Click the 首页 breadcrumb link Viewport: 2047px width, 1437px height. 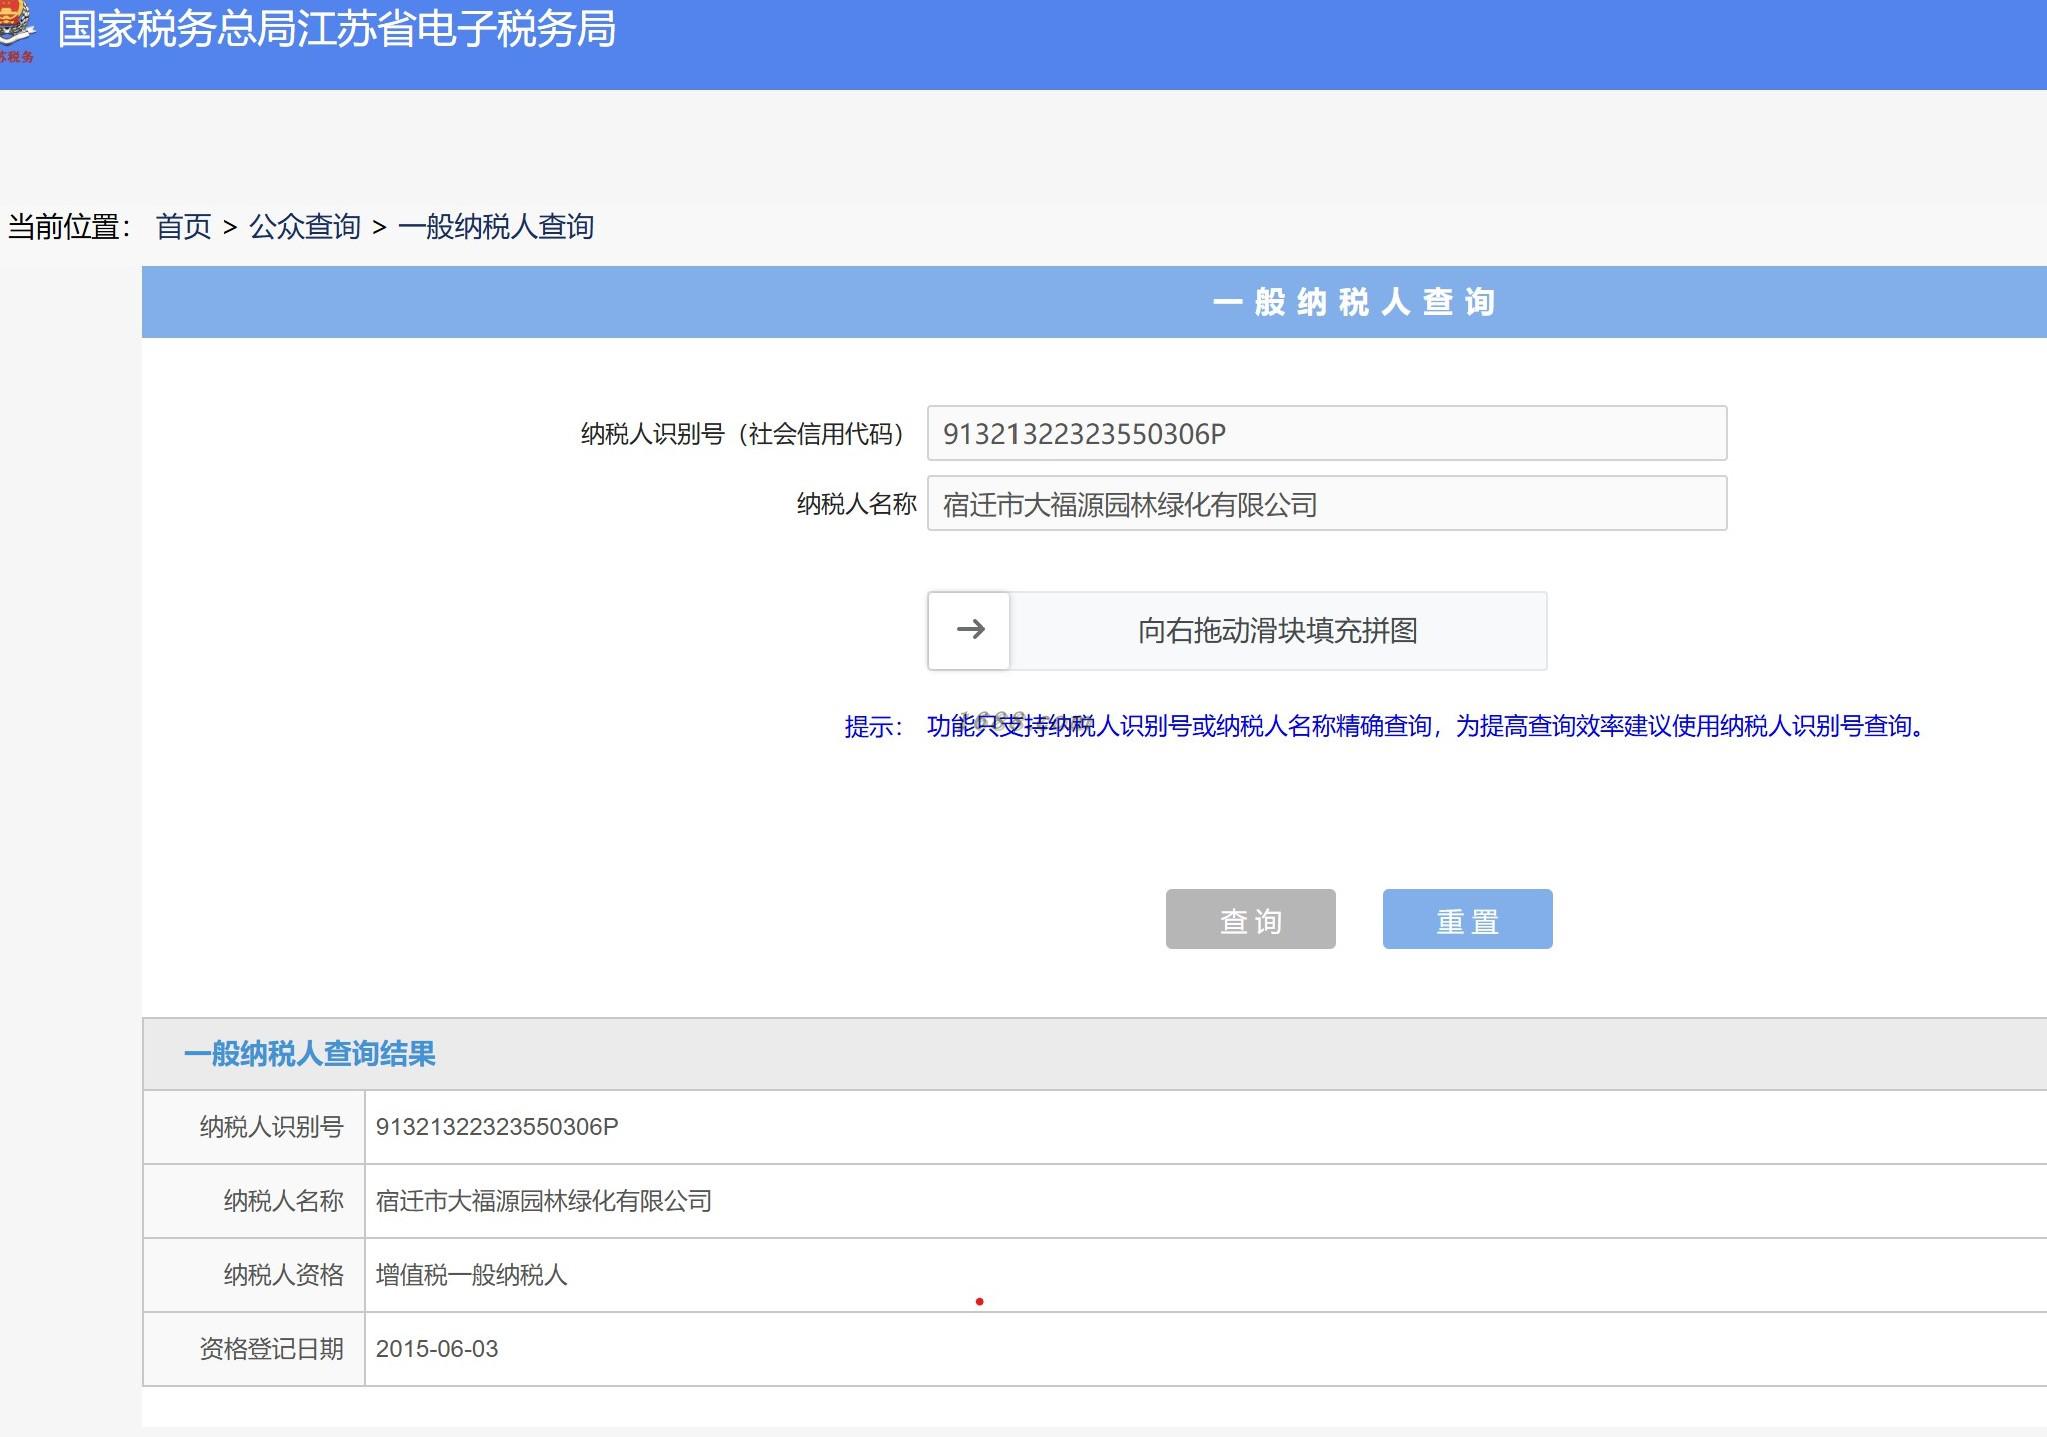click(184, 227)
